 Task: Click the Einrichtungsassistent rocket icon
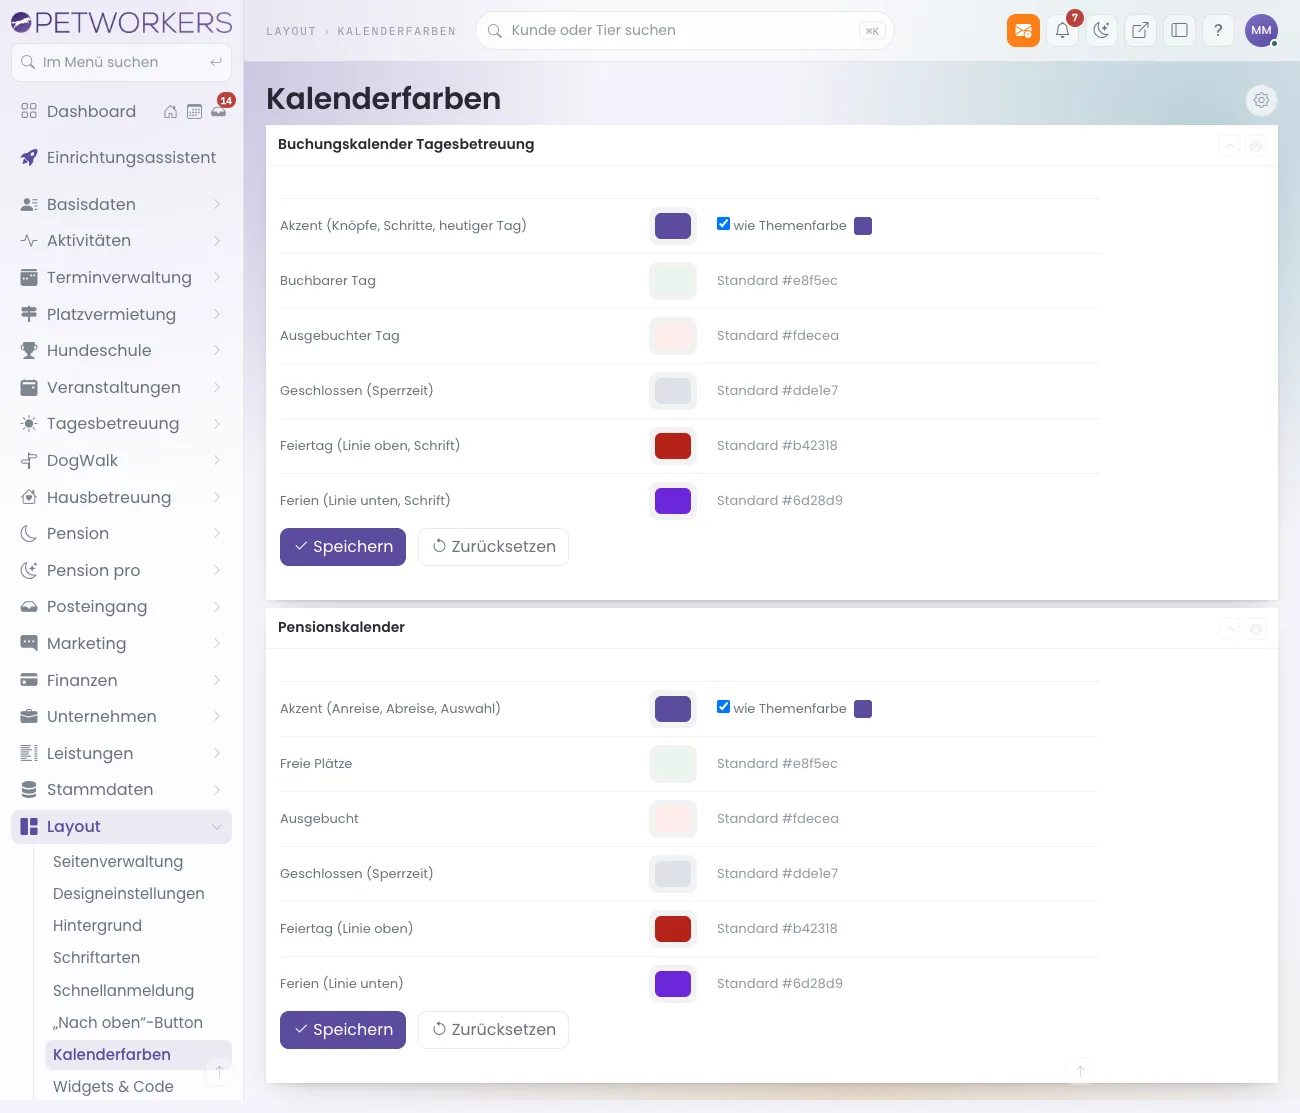(x=29, y=157)
